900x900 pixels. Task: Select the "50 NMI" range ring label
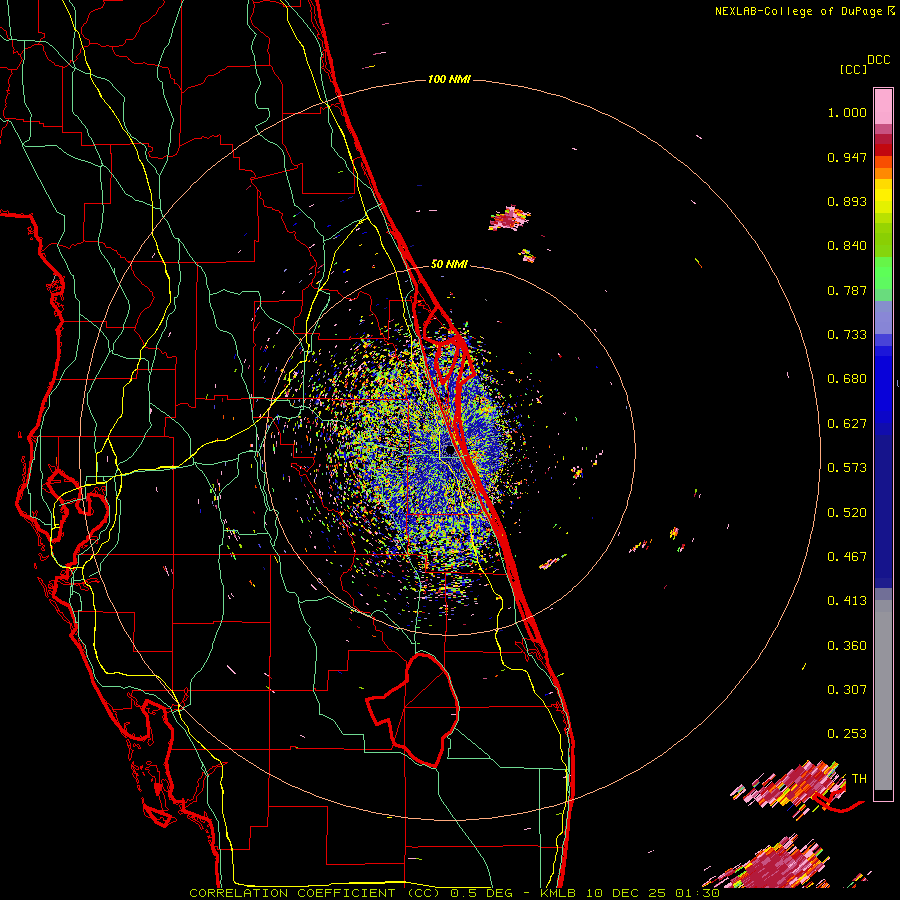[449, 264]
